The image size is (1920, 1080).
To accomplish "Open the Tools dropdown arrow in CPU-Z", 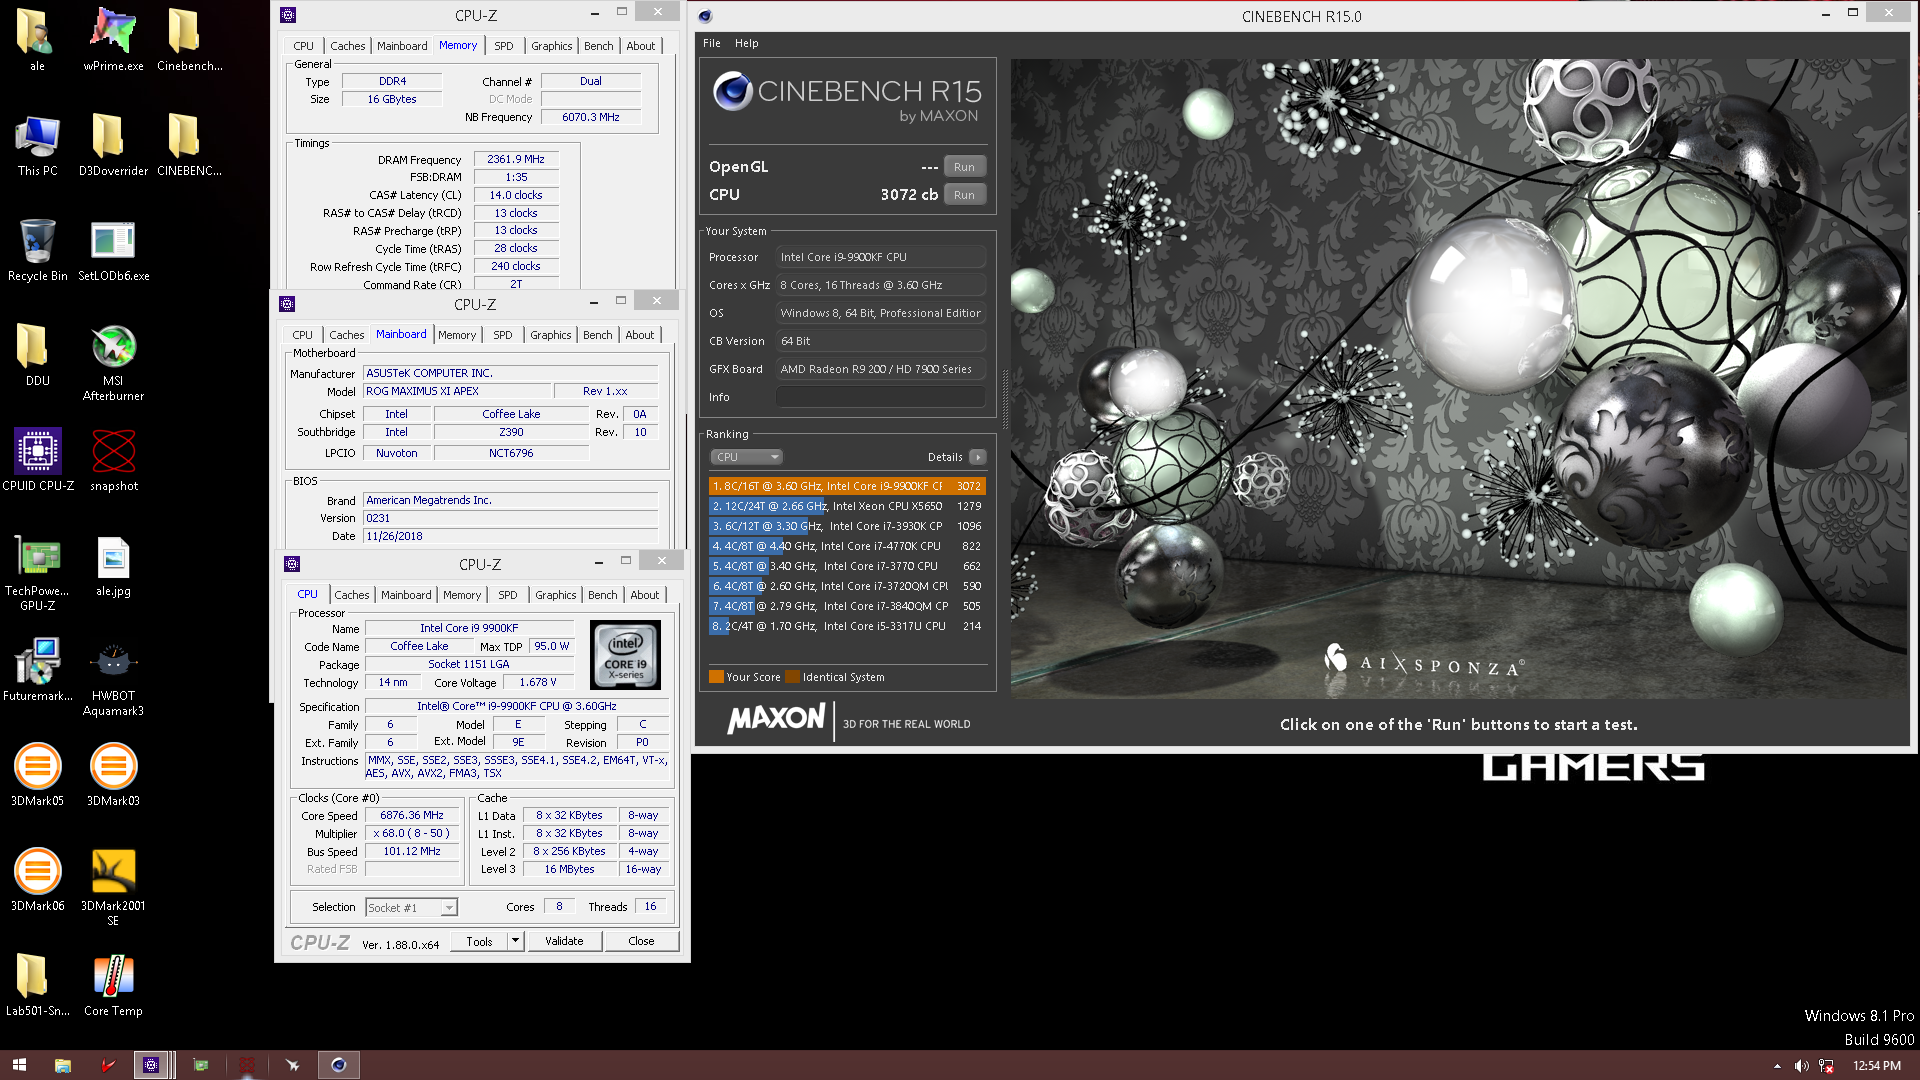I will tap(515, 941).
